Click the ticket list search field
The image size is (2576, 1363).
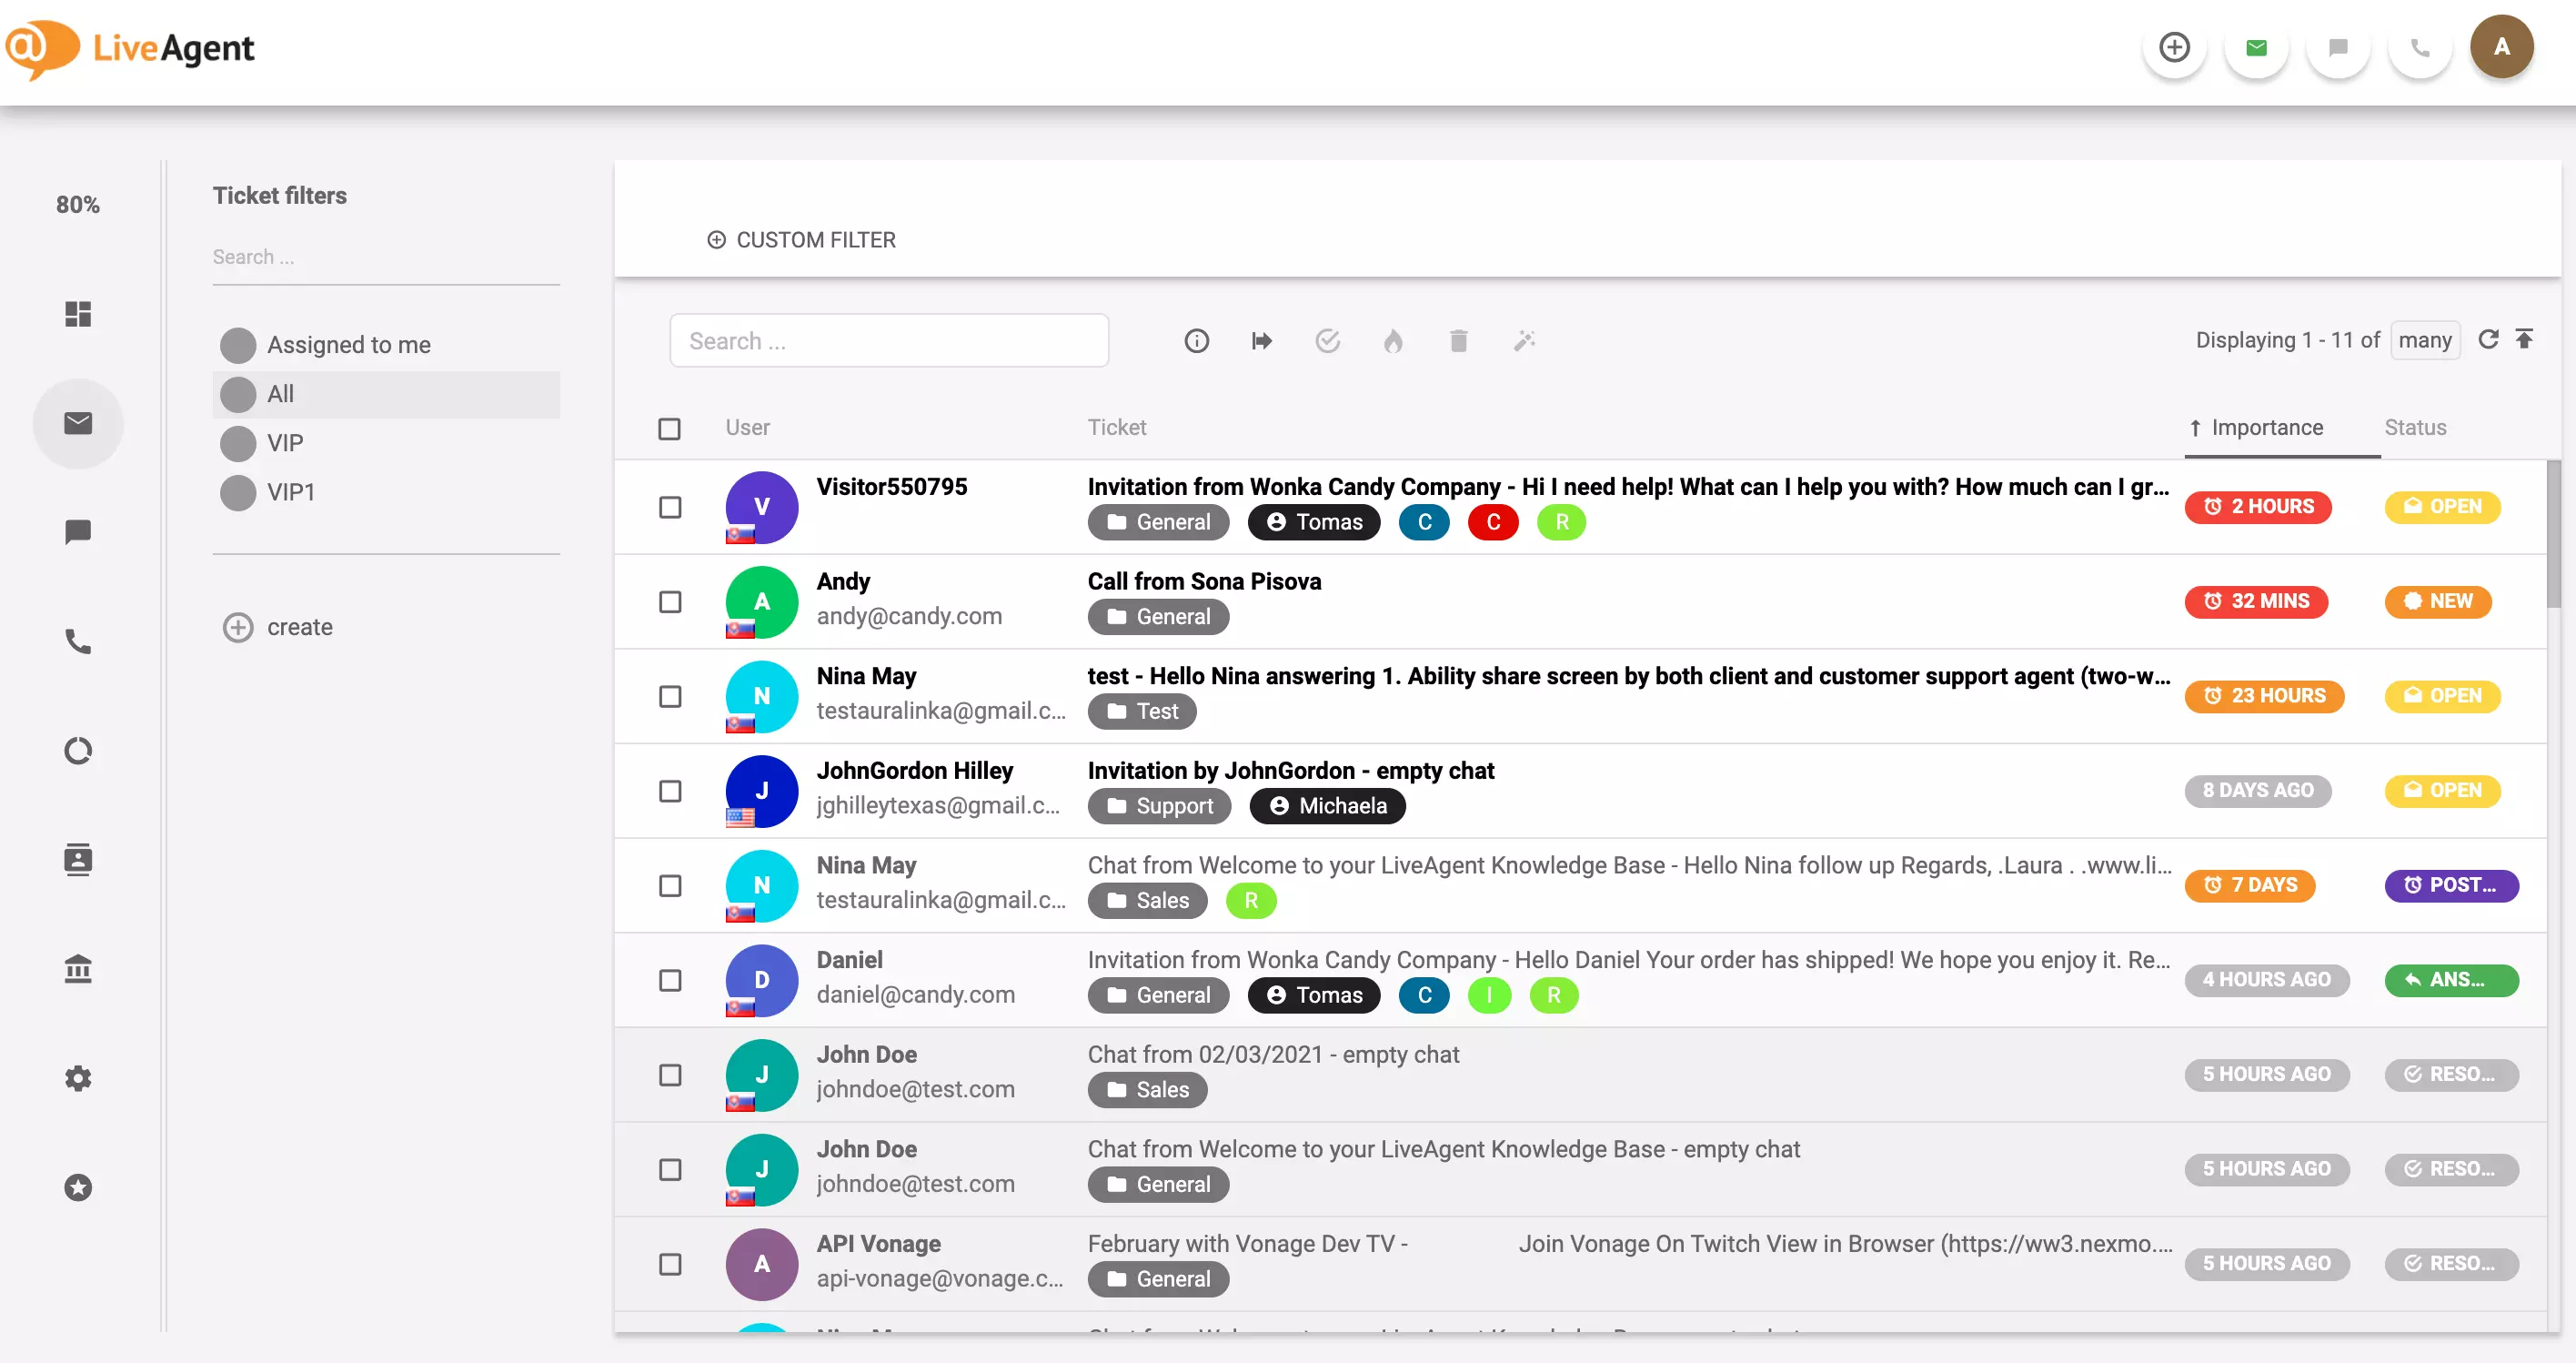coord(889,340)
